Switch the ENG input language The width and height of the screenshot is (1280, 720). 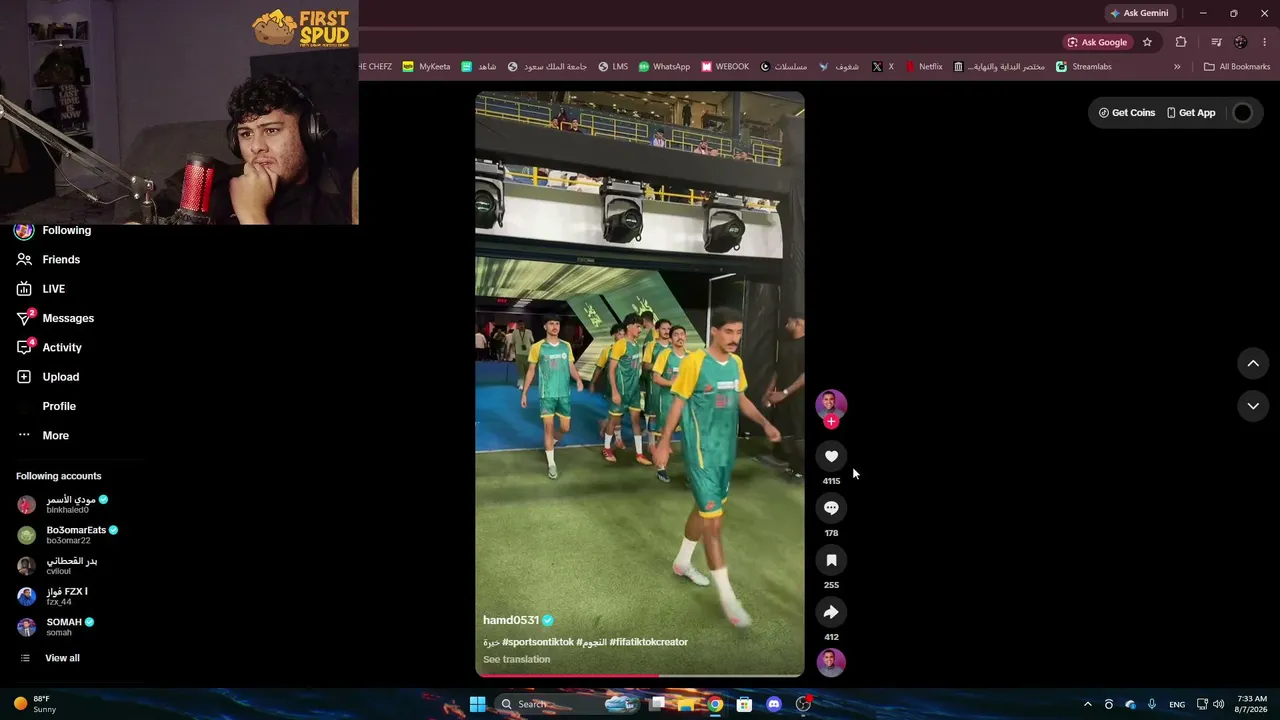1177,704
